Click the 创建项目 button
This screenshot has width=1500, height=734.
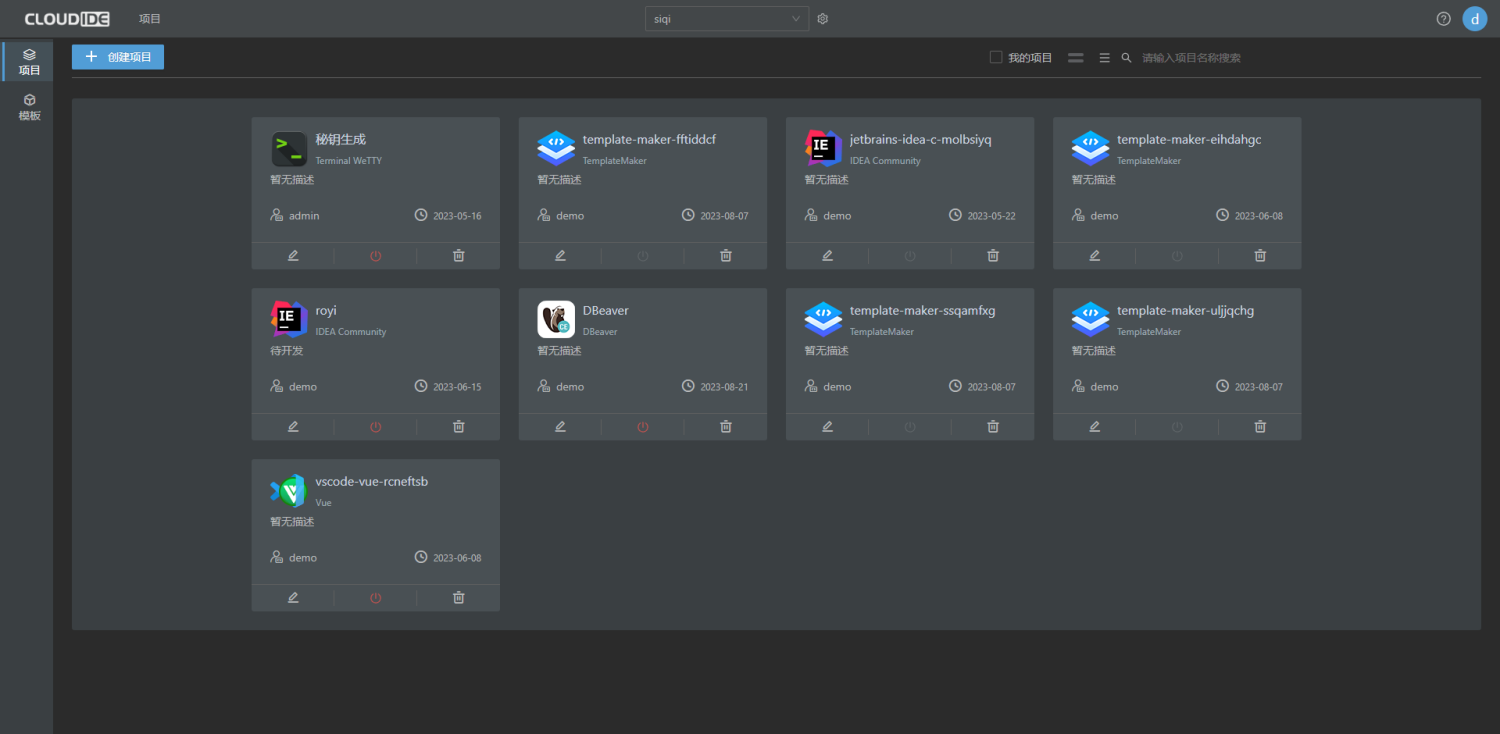pos(118,57)
